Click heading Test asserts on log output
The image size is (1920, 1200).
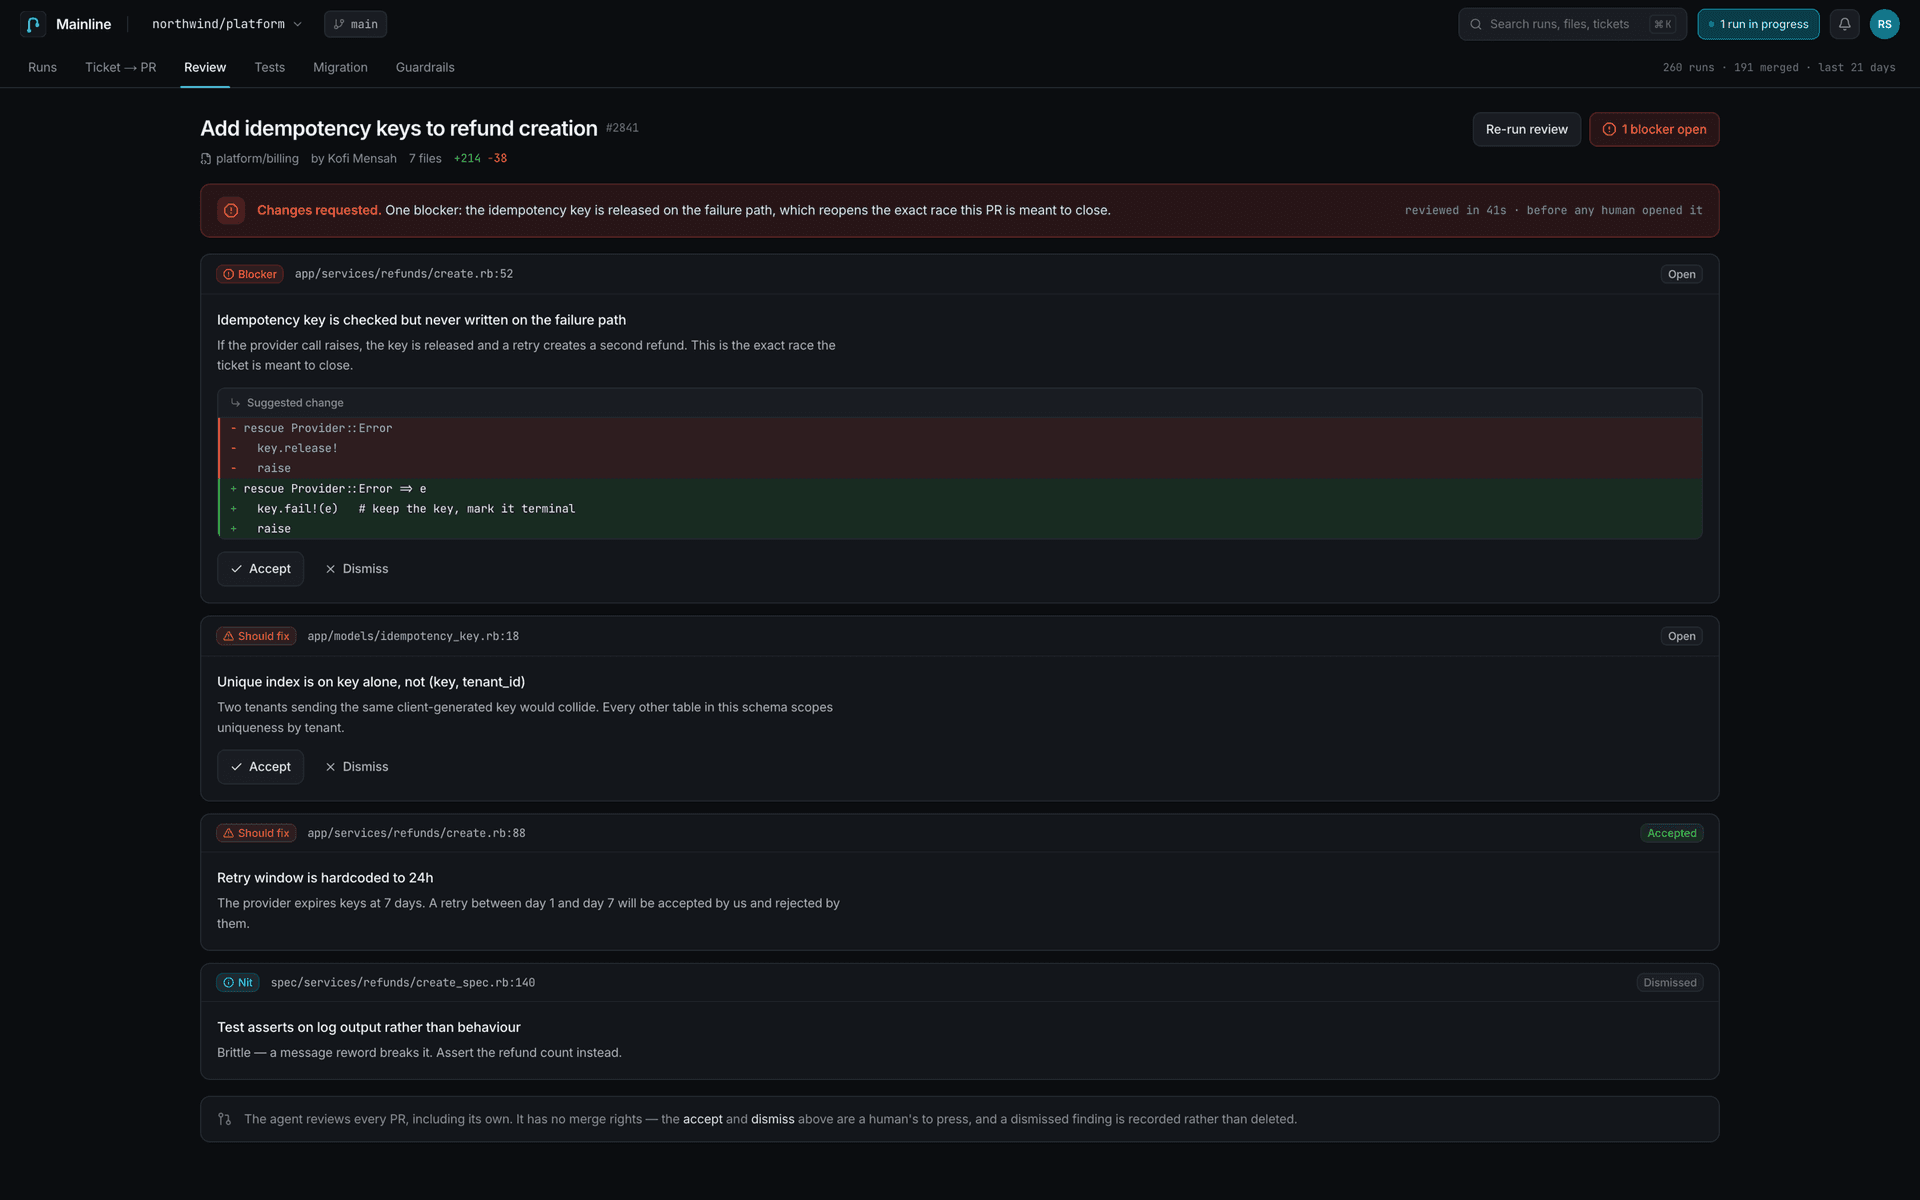369,1027
